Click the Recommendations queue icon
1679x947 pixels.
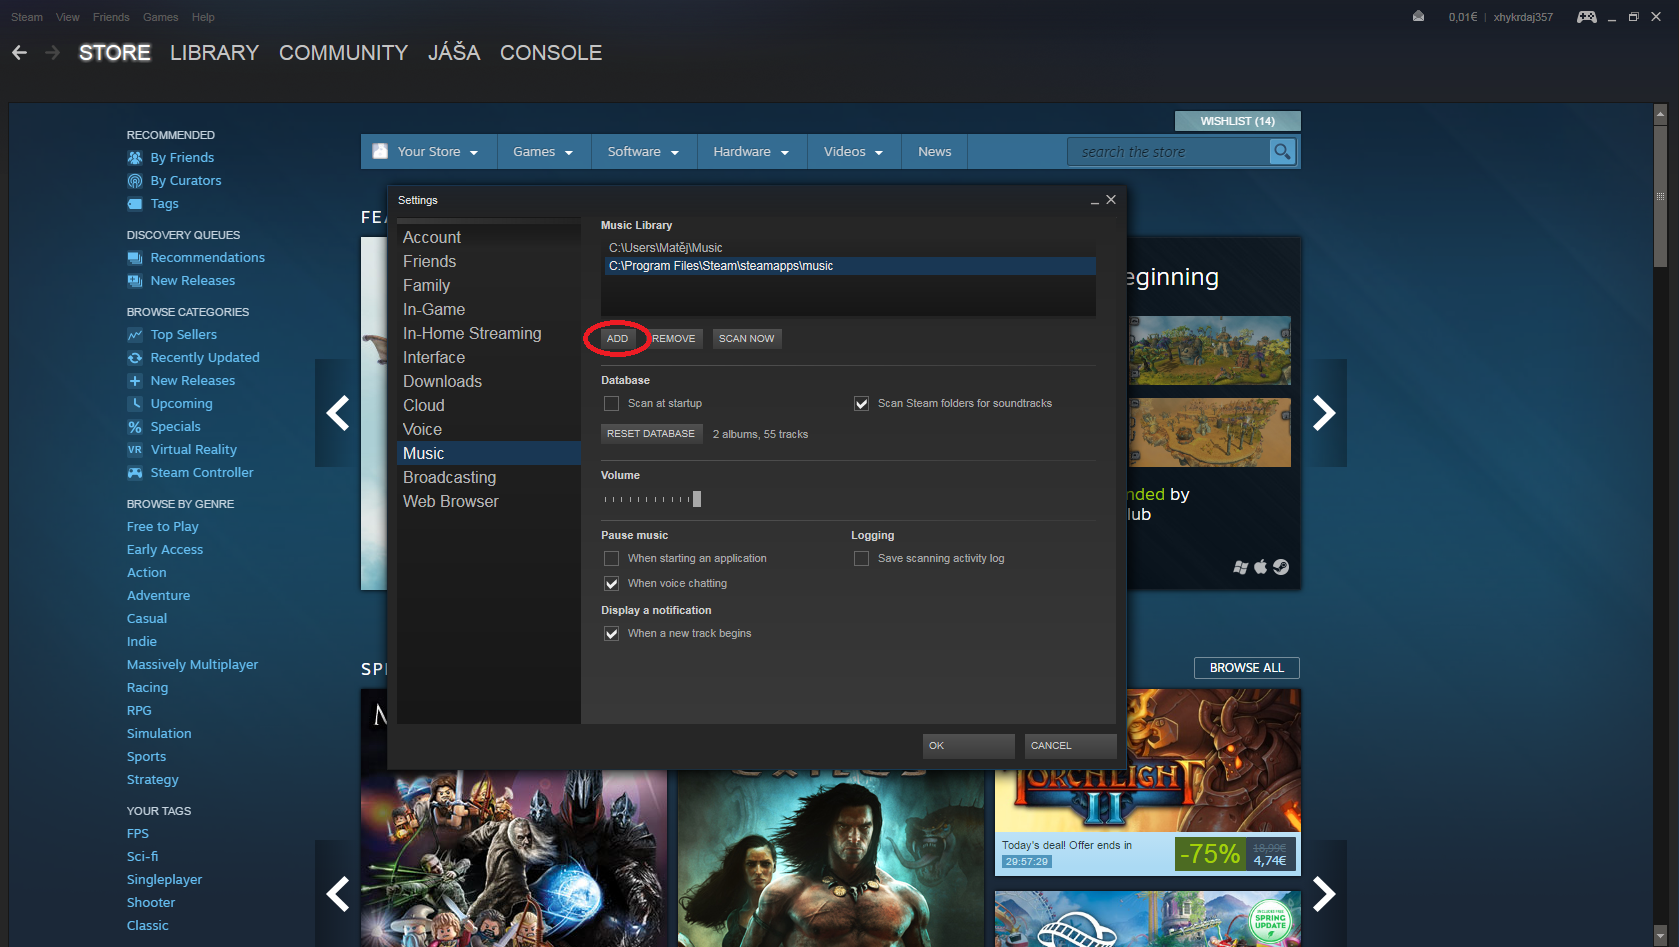[x=135, y=258]
